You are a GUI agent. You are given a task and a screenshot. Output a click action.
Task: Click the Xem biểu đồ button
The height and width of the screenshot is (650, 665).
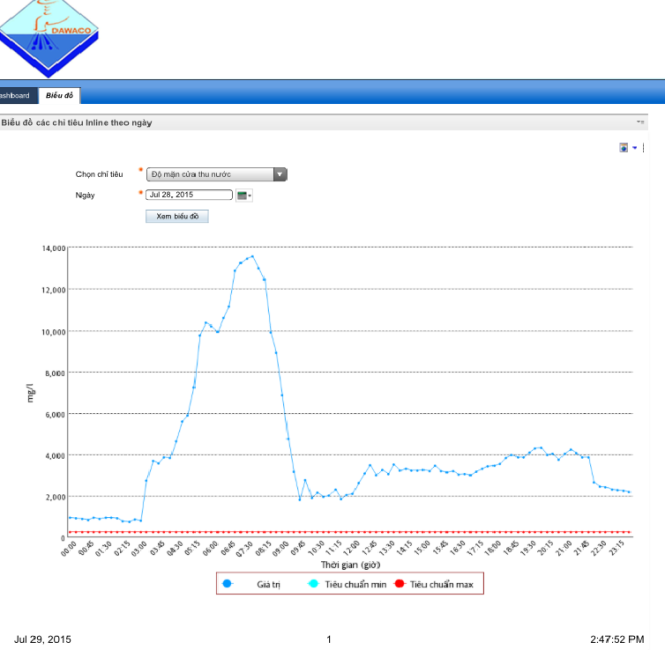(x=177, y=216)
